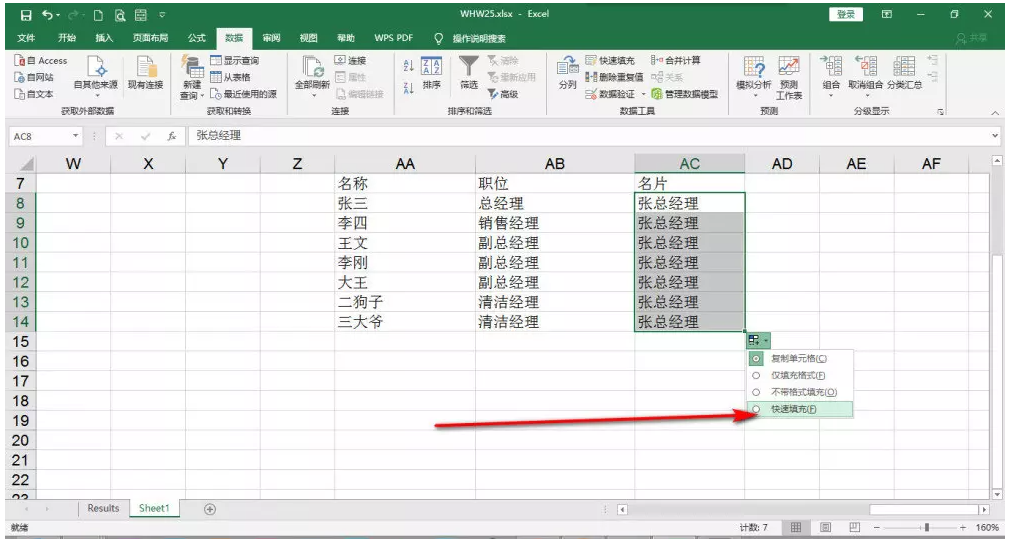This screenshot has width=1009, height=539.
Task: Open Recent Sources (最近使用的源)
Action: 243,94
